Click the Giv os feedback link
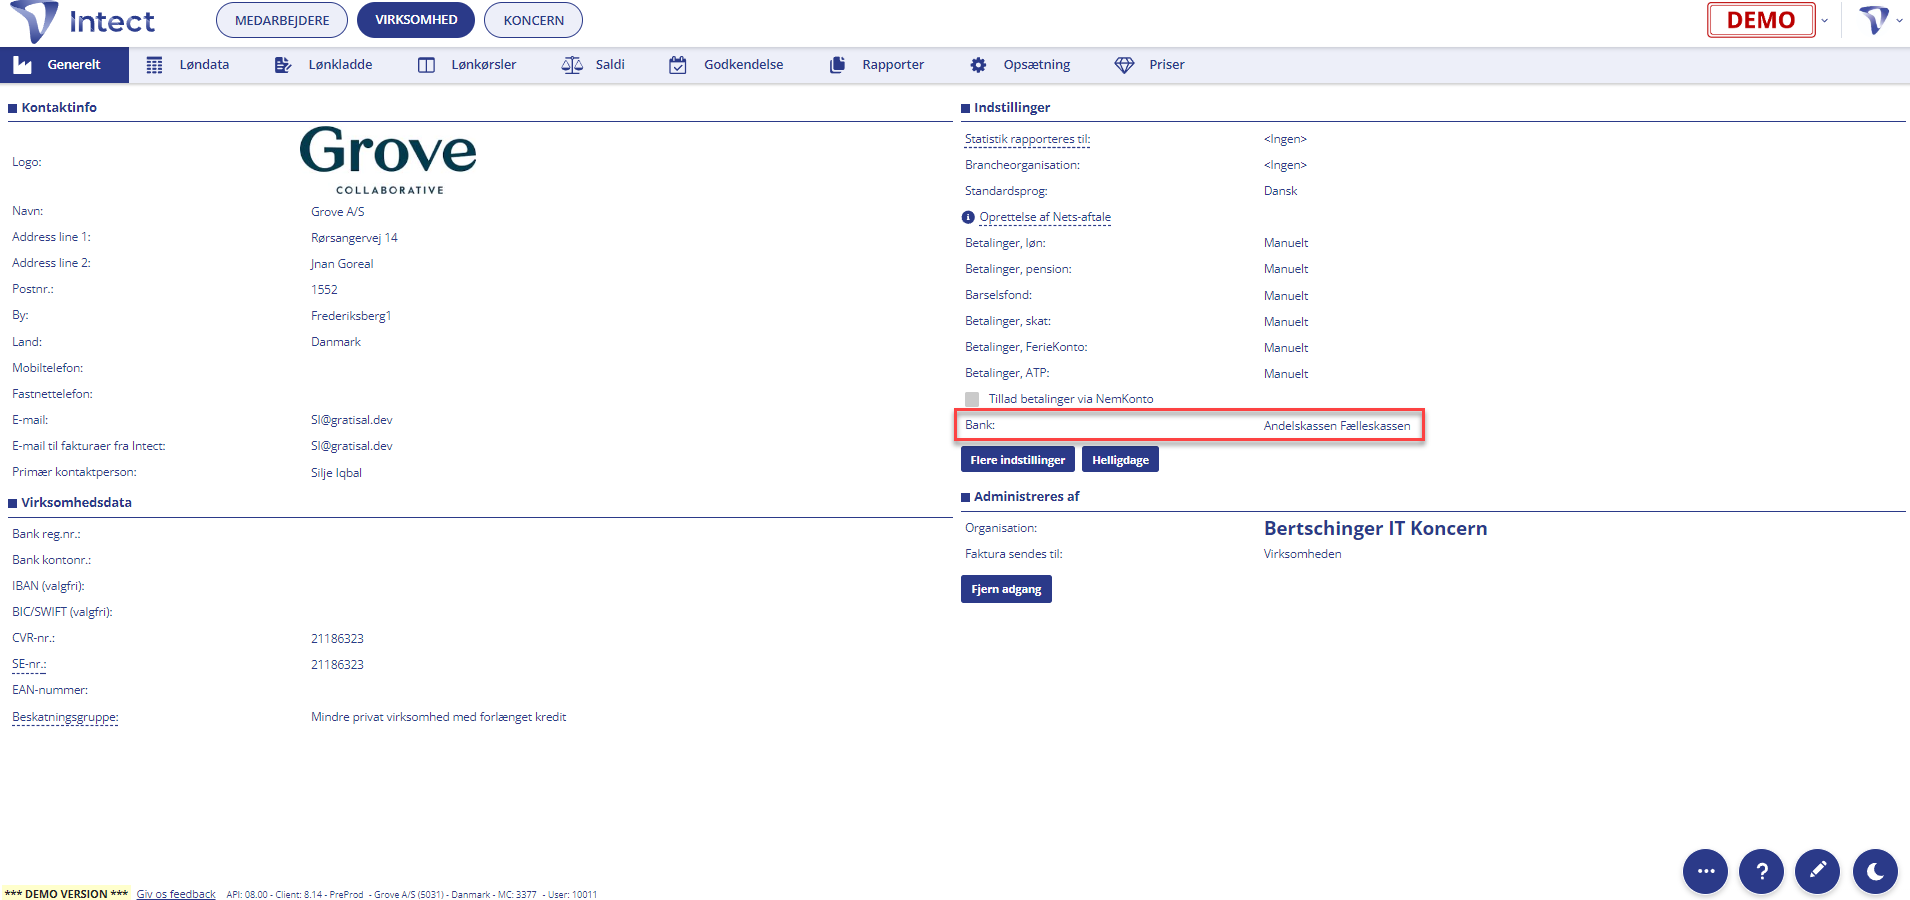The image size is (1910, 900). click(x=176, y=894)
